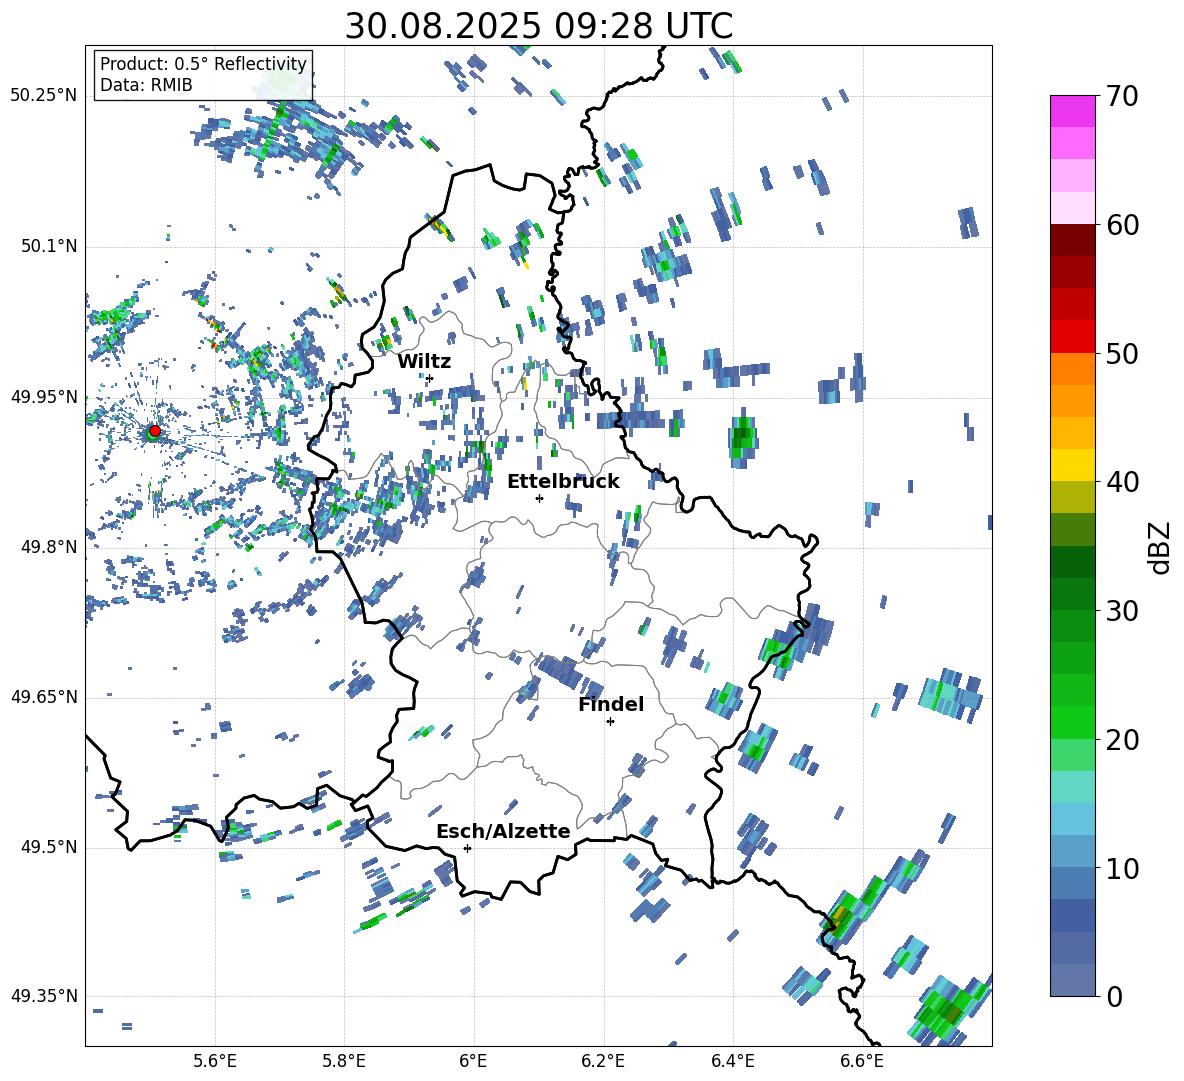The image size is (1184, 1081).
Task: Click the colorbar tick label 50
Action: tap(1122, 354)
